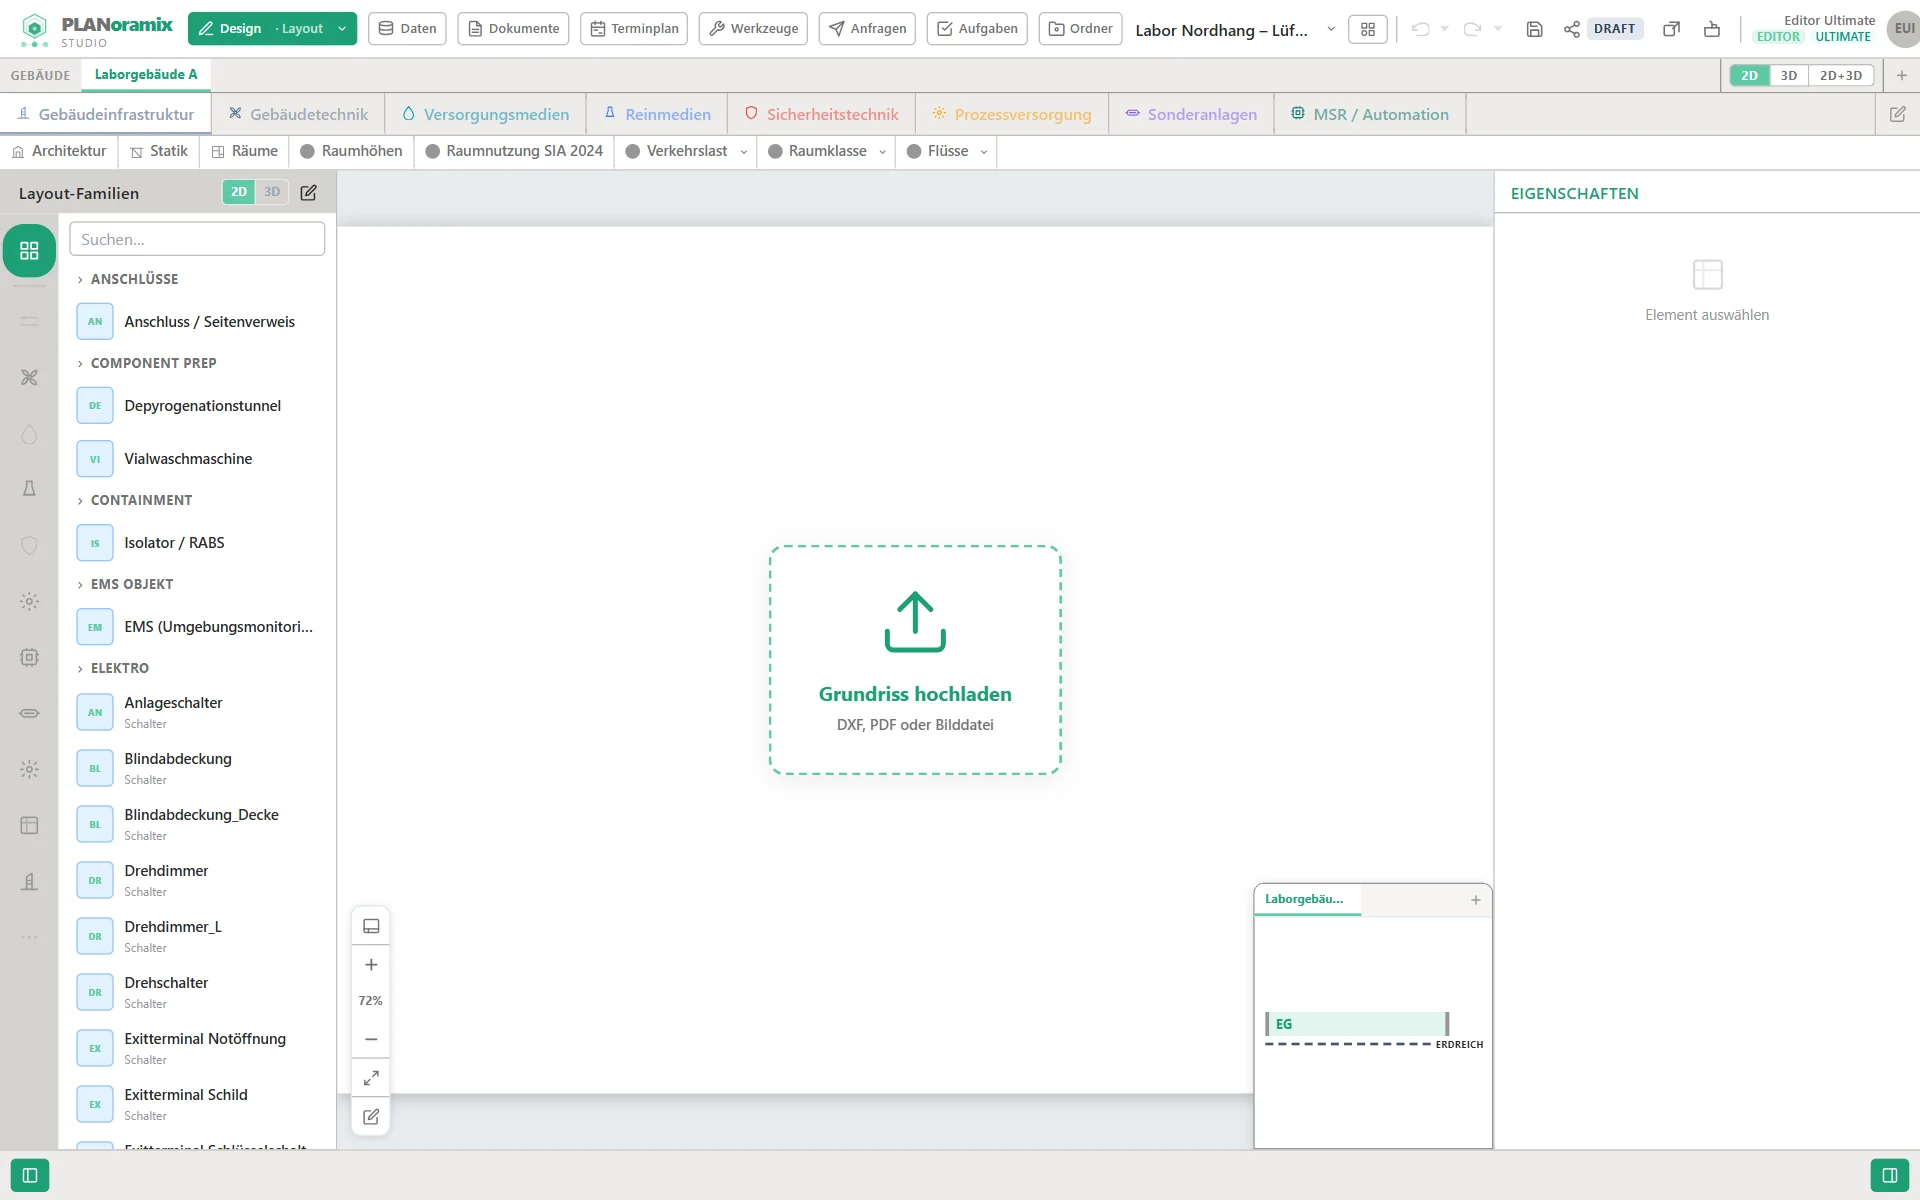1920x1200 pixels.
Task: Open the MSR / Automation tab
Action: point(1370,114)
